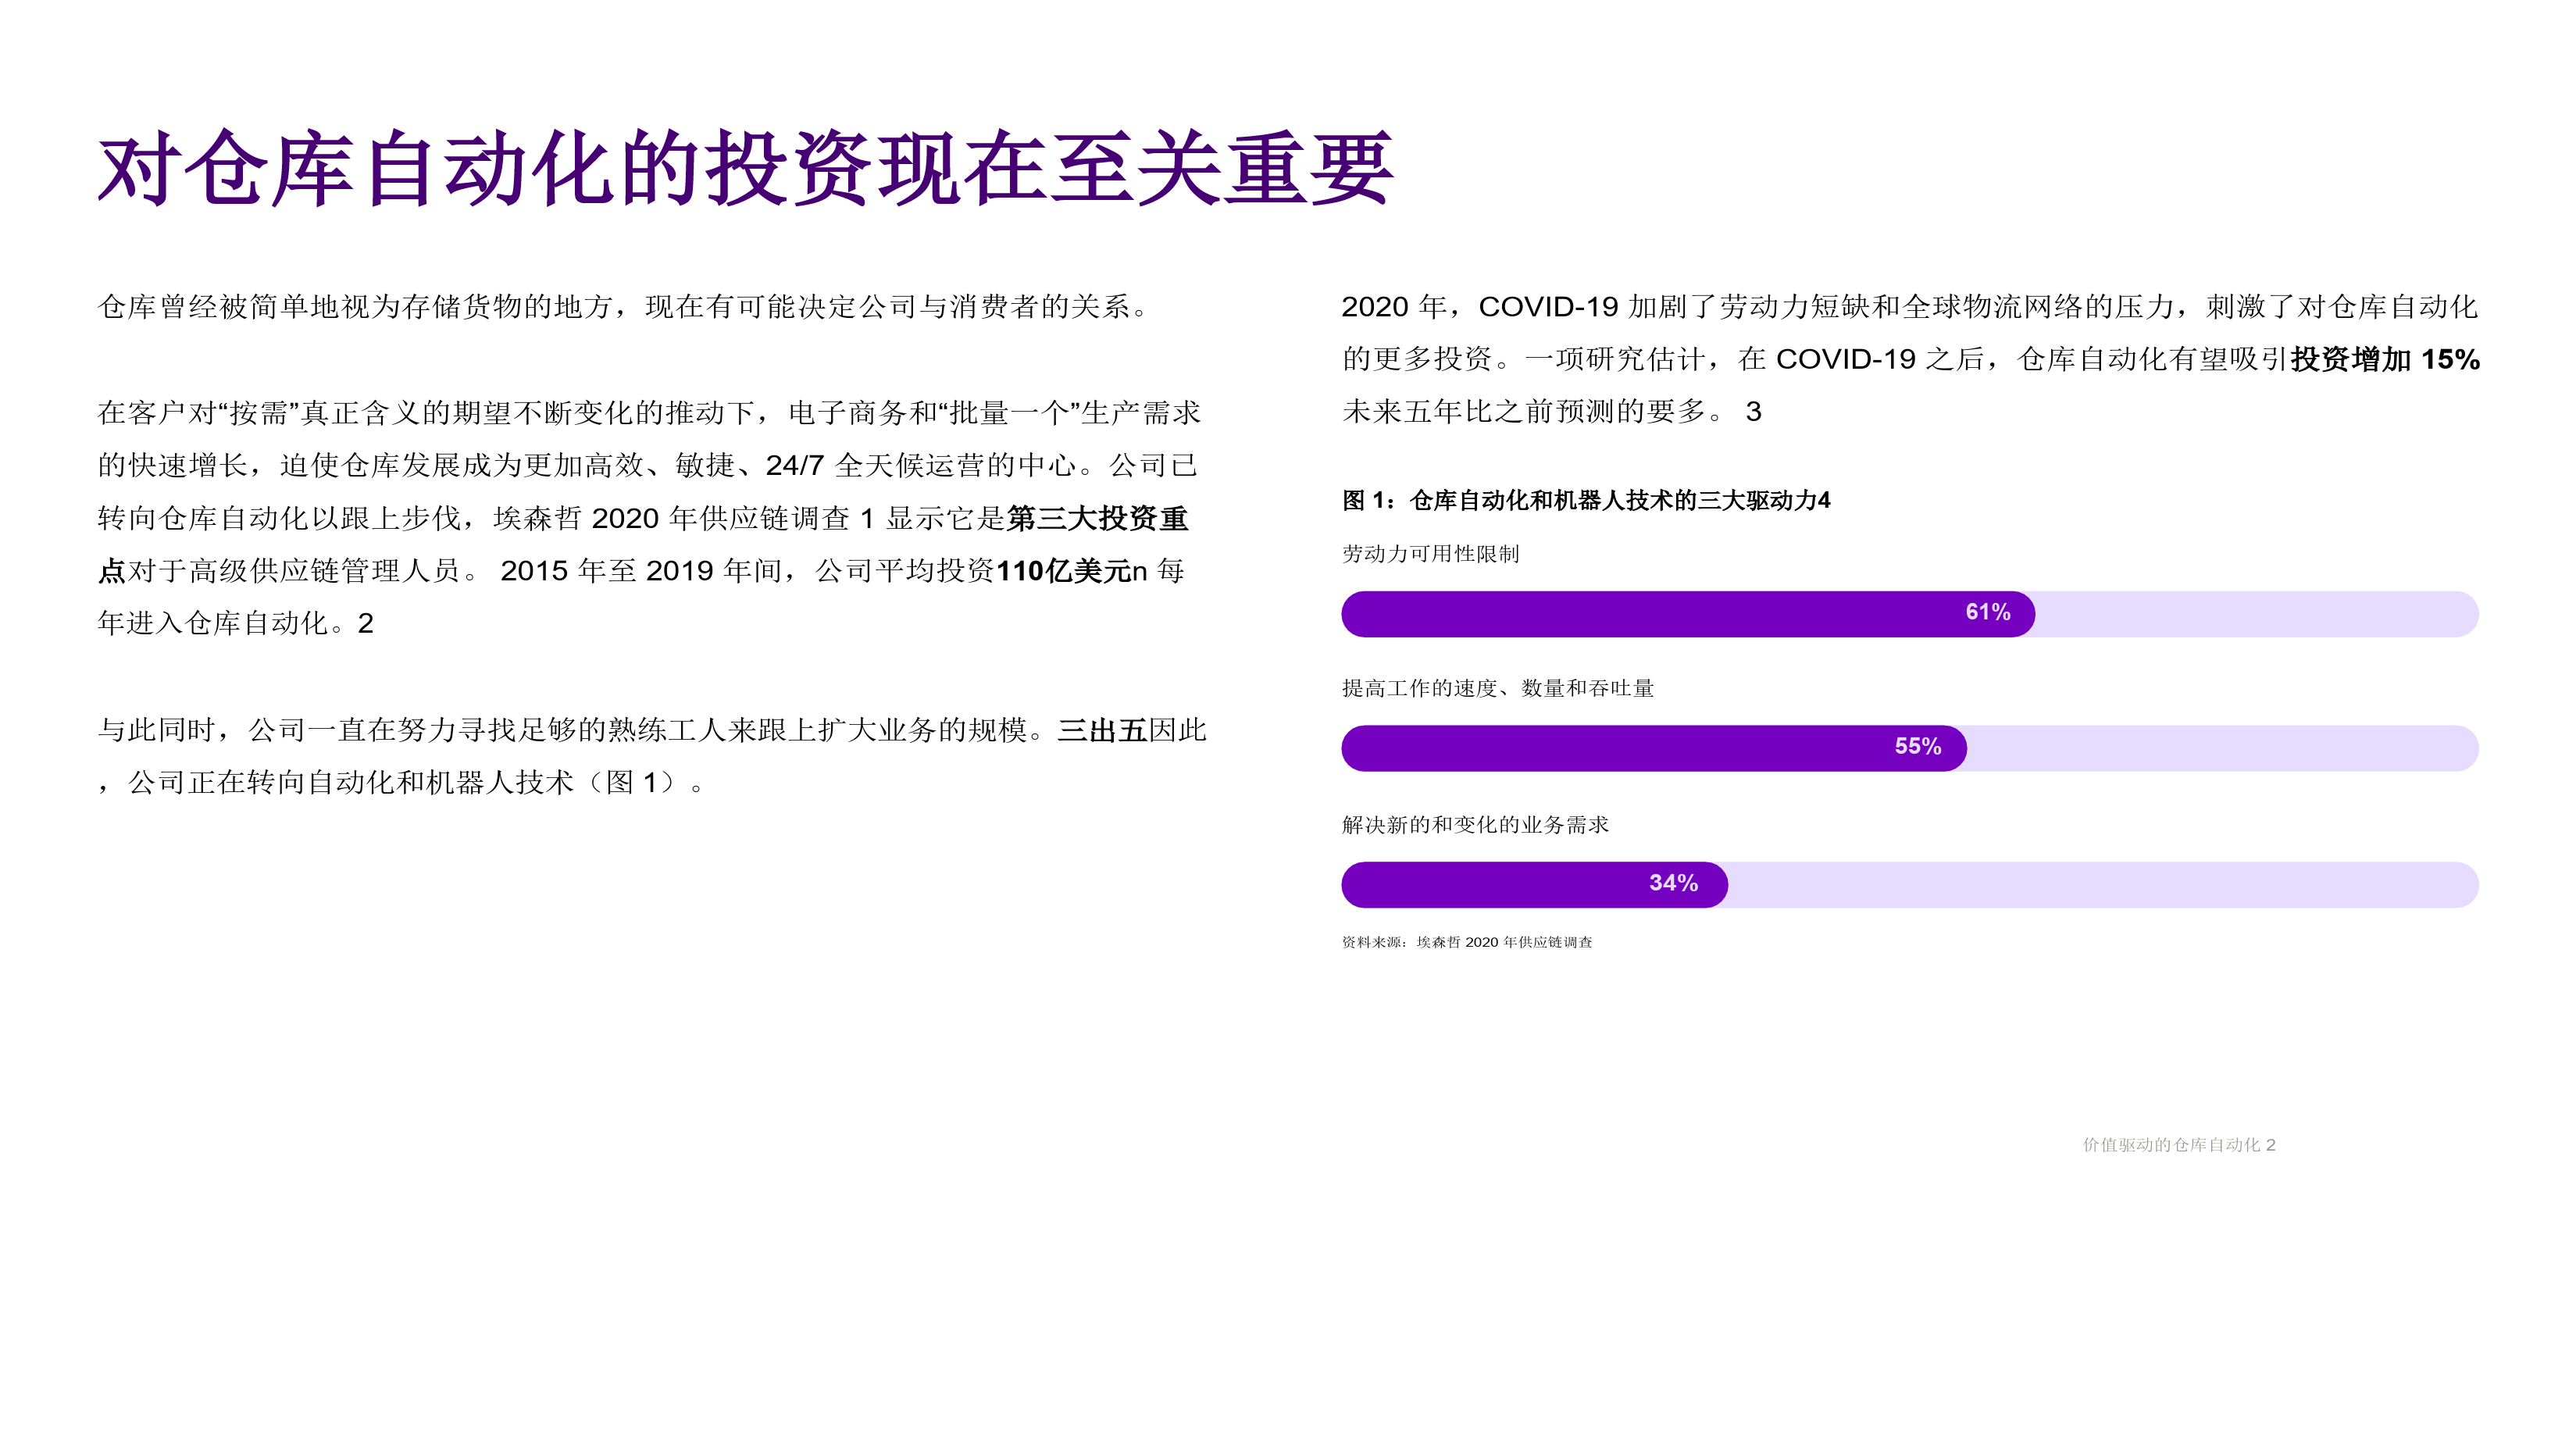Click bold text 110亿美元
2576x1449 pixels.
[1063, 571]
